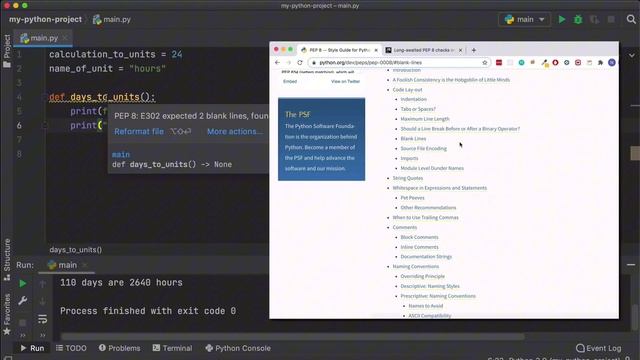Viewport: 640px width, 360px height.
Task: Close the main tab in the Run panel
Action: coord(84,265)
